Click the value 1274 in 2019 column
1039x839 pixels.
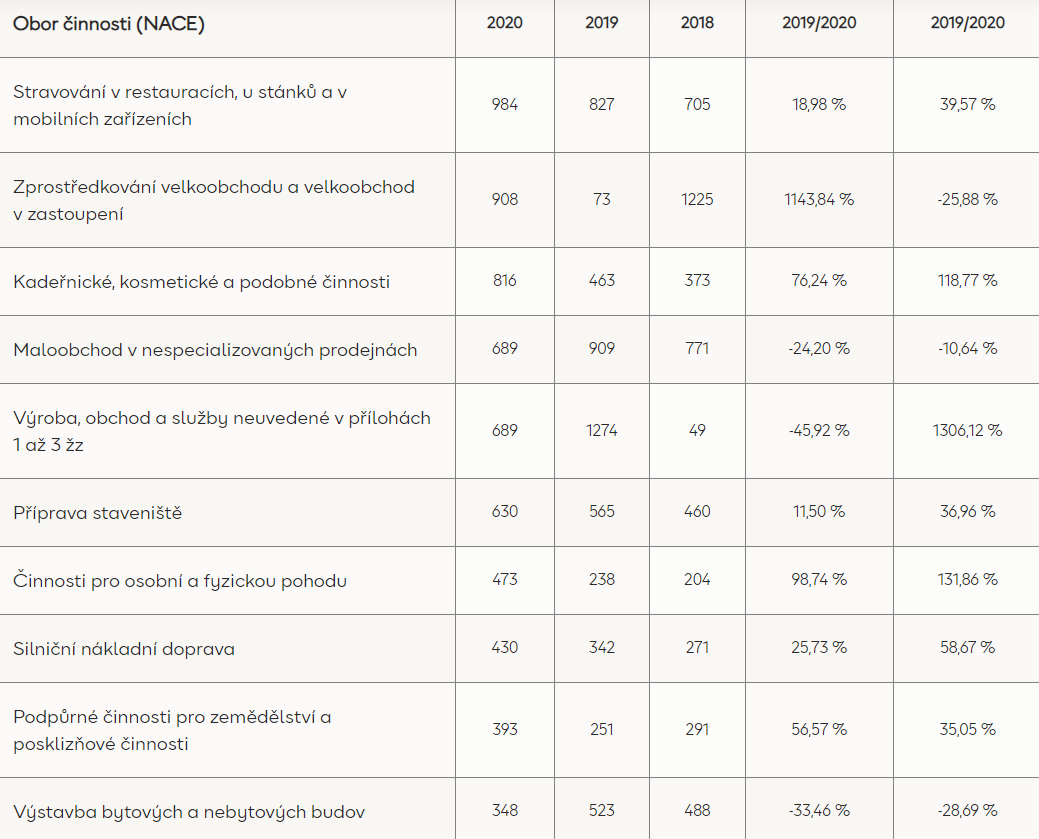point(602,430)
